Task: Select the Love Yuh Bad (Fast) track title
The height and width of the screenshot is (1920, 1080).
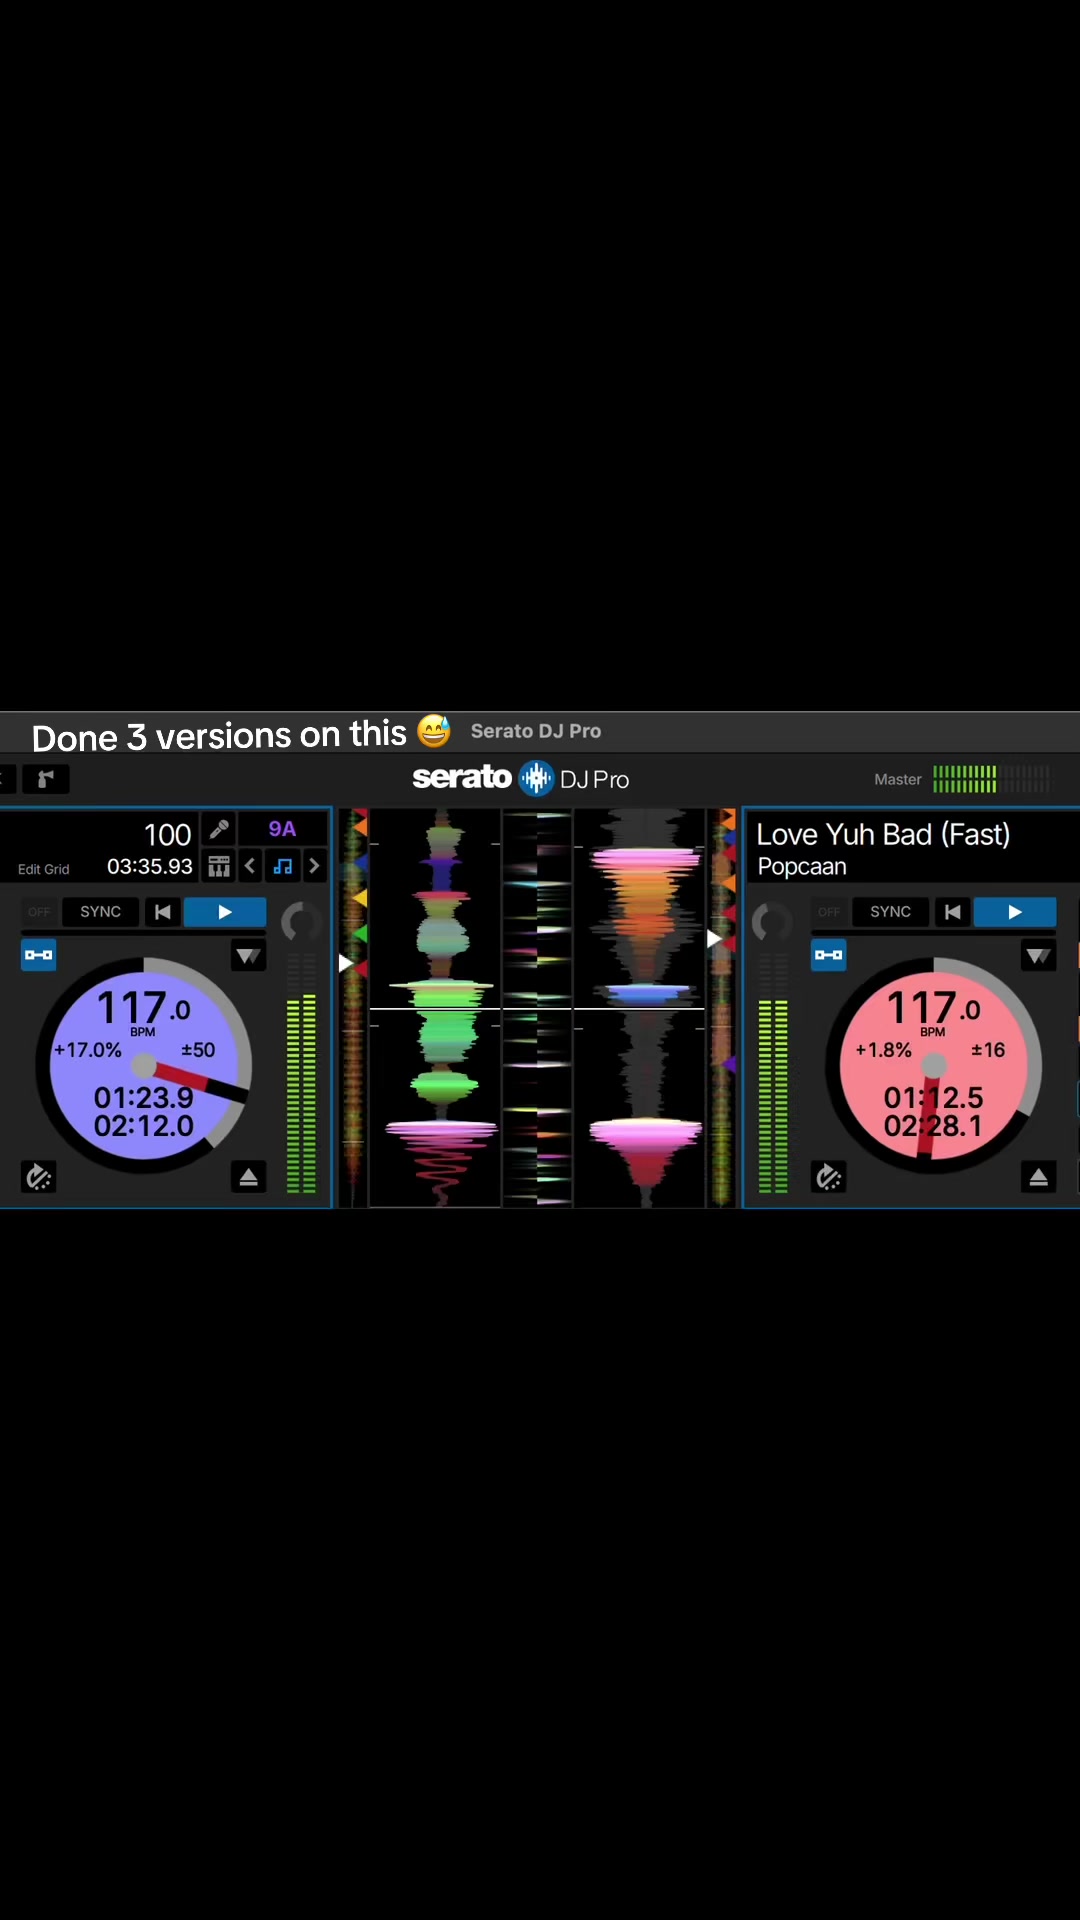Action: coord(883,834)
